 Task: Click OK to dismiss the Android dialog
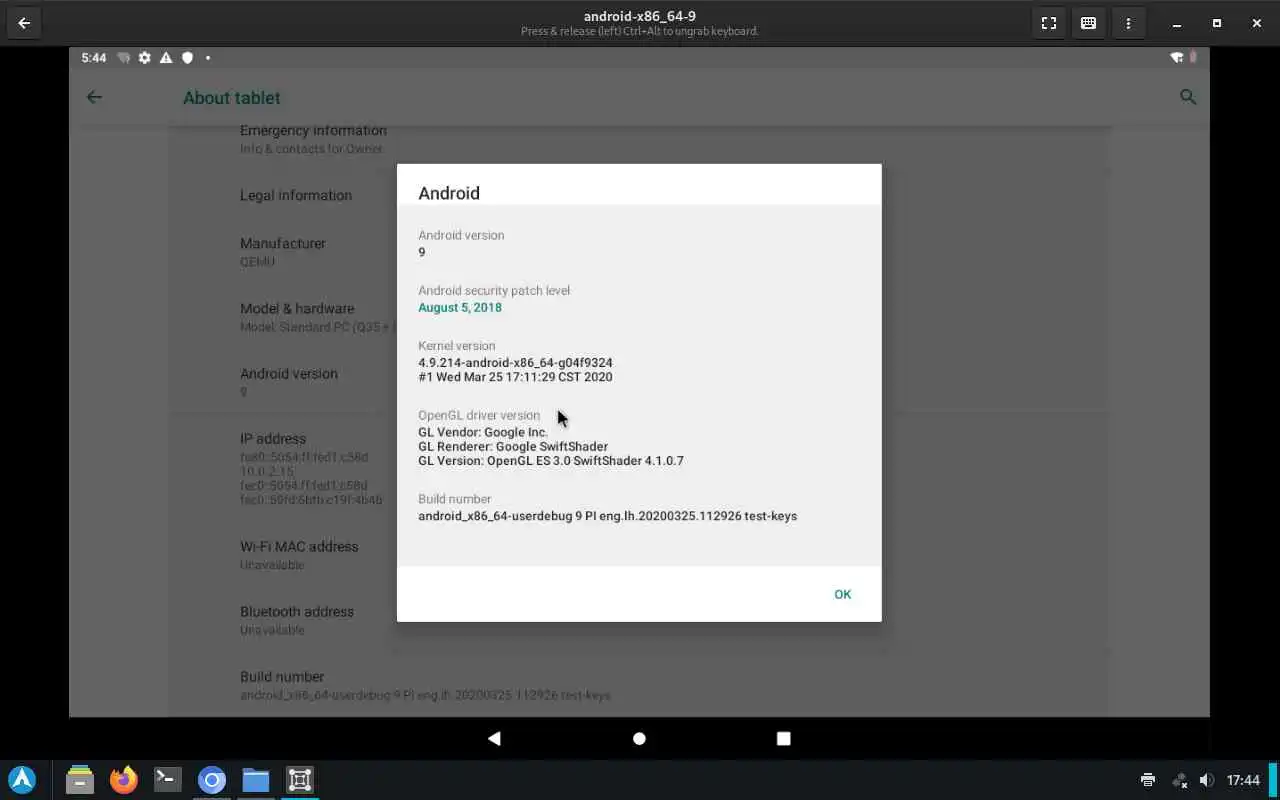coord(843,594)
